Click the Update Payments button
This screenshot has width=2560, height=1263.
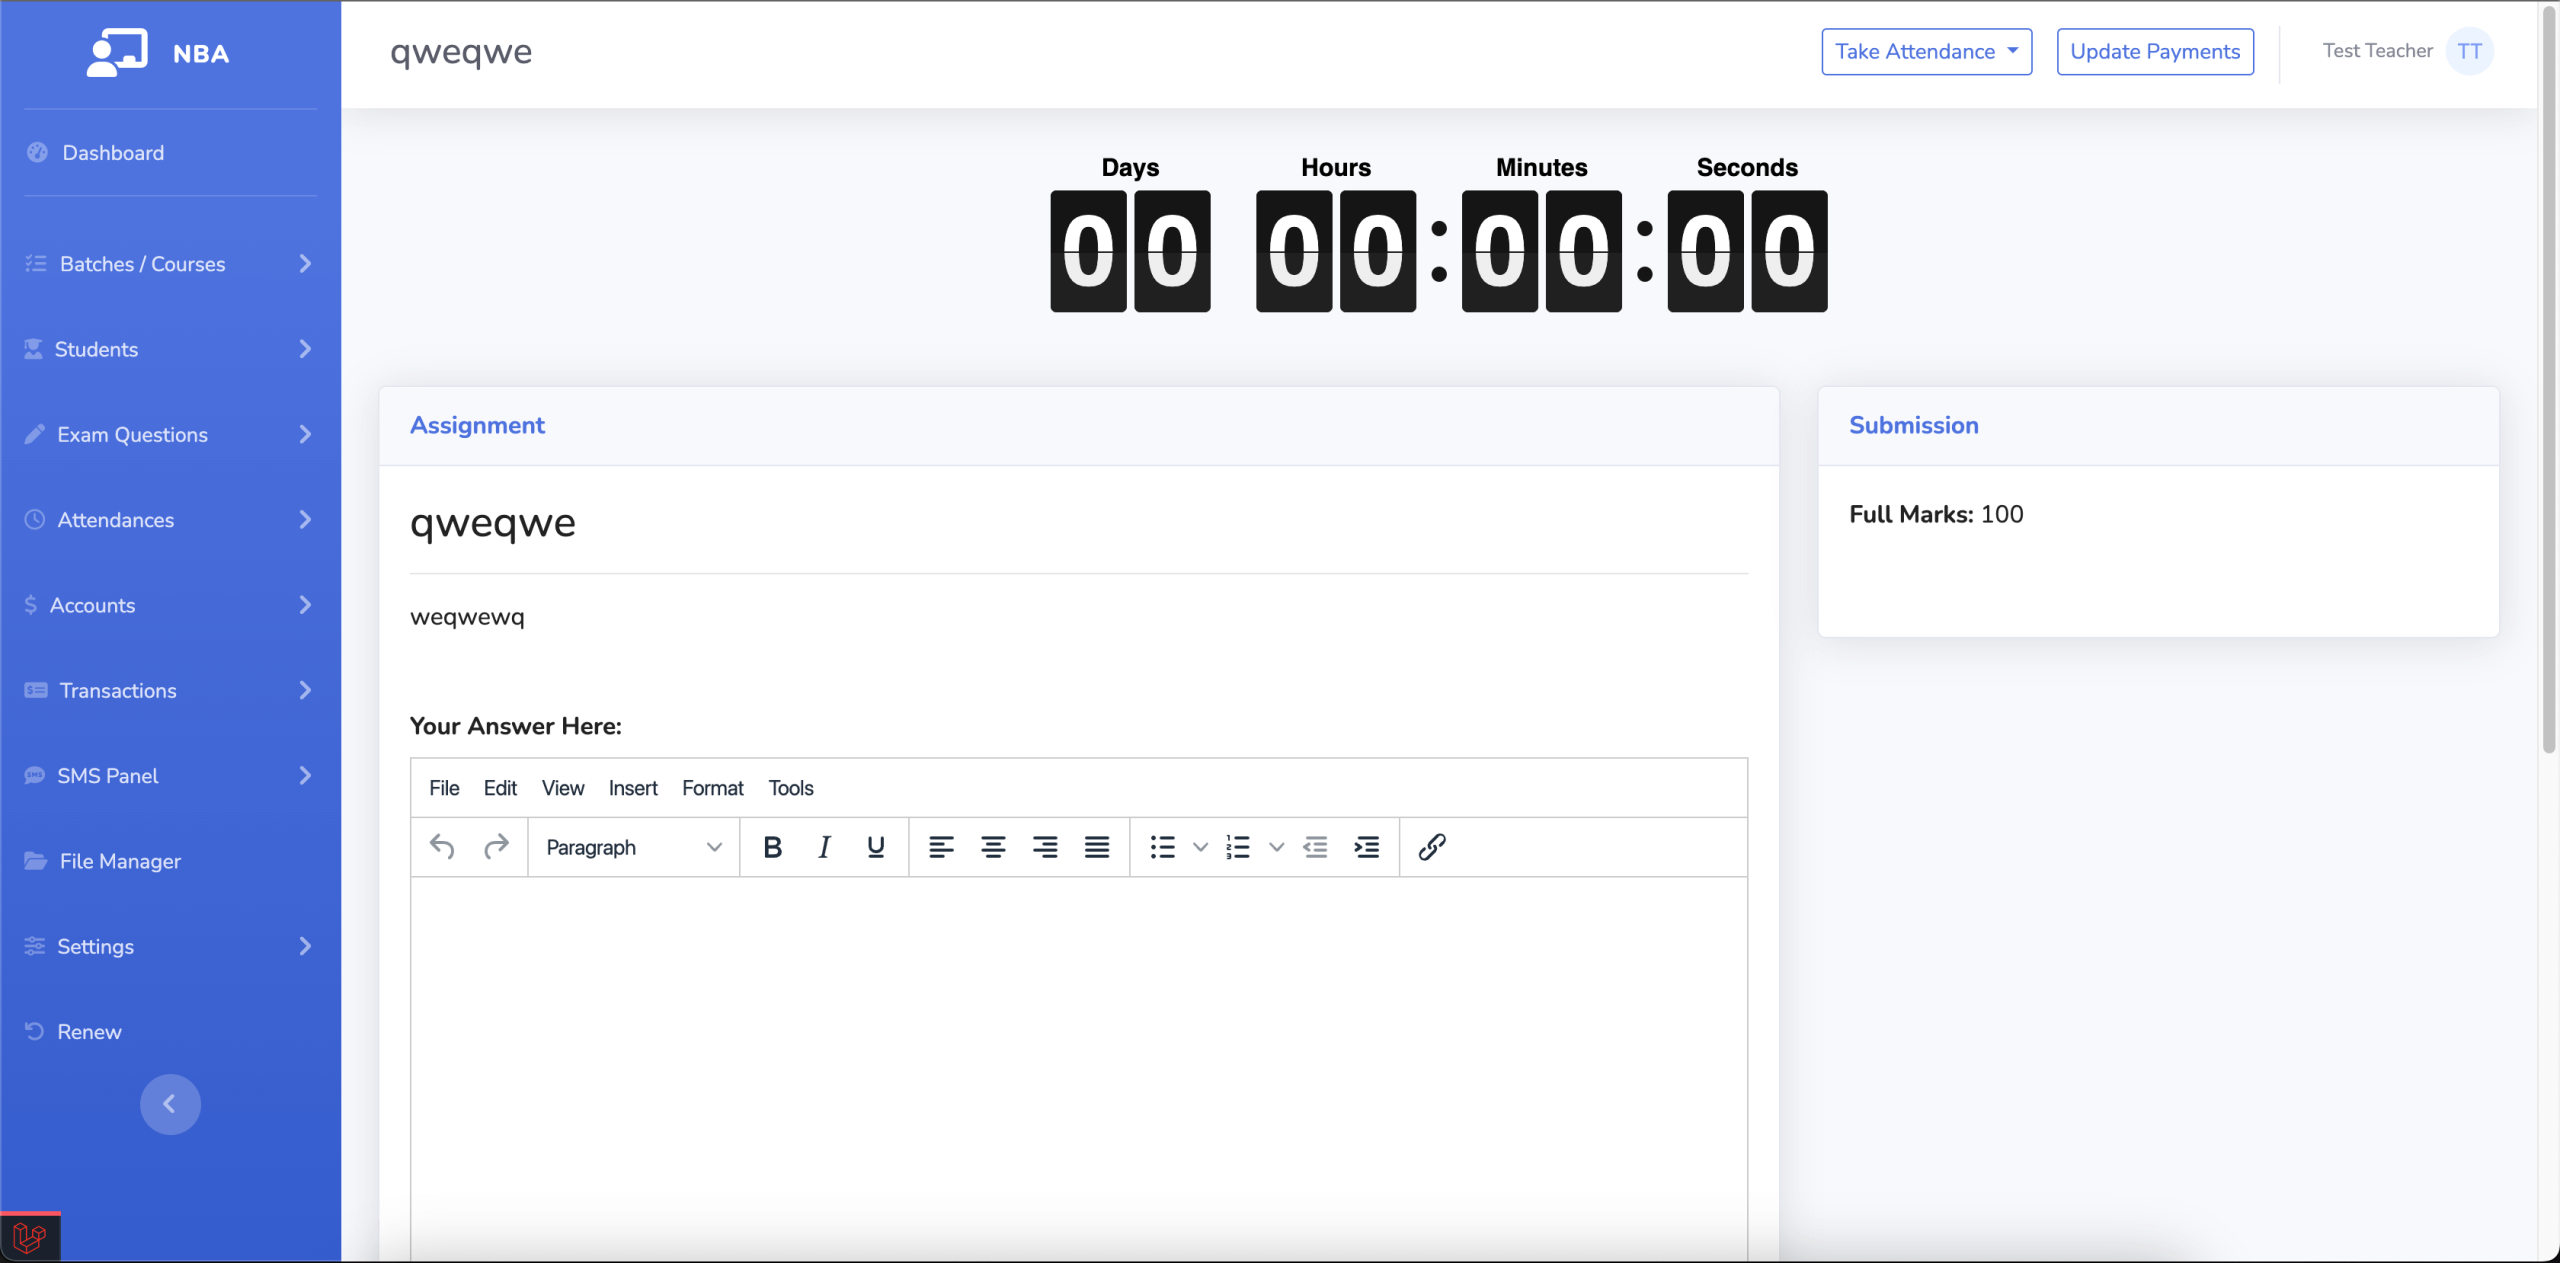(x=2155, y=52)
